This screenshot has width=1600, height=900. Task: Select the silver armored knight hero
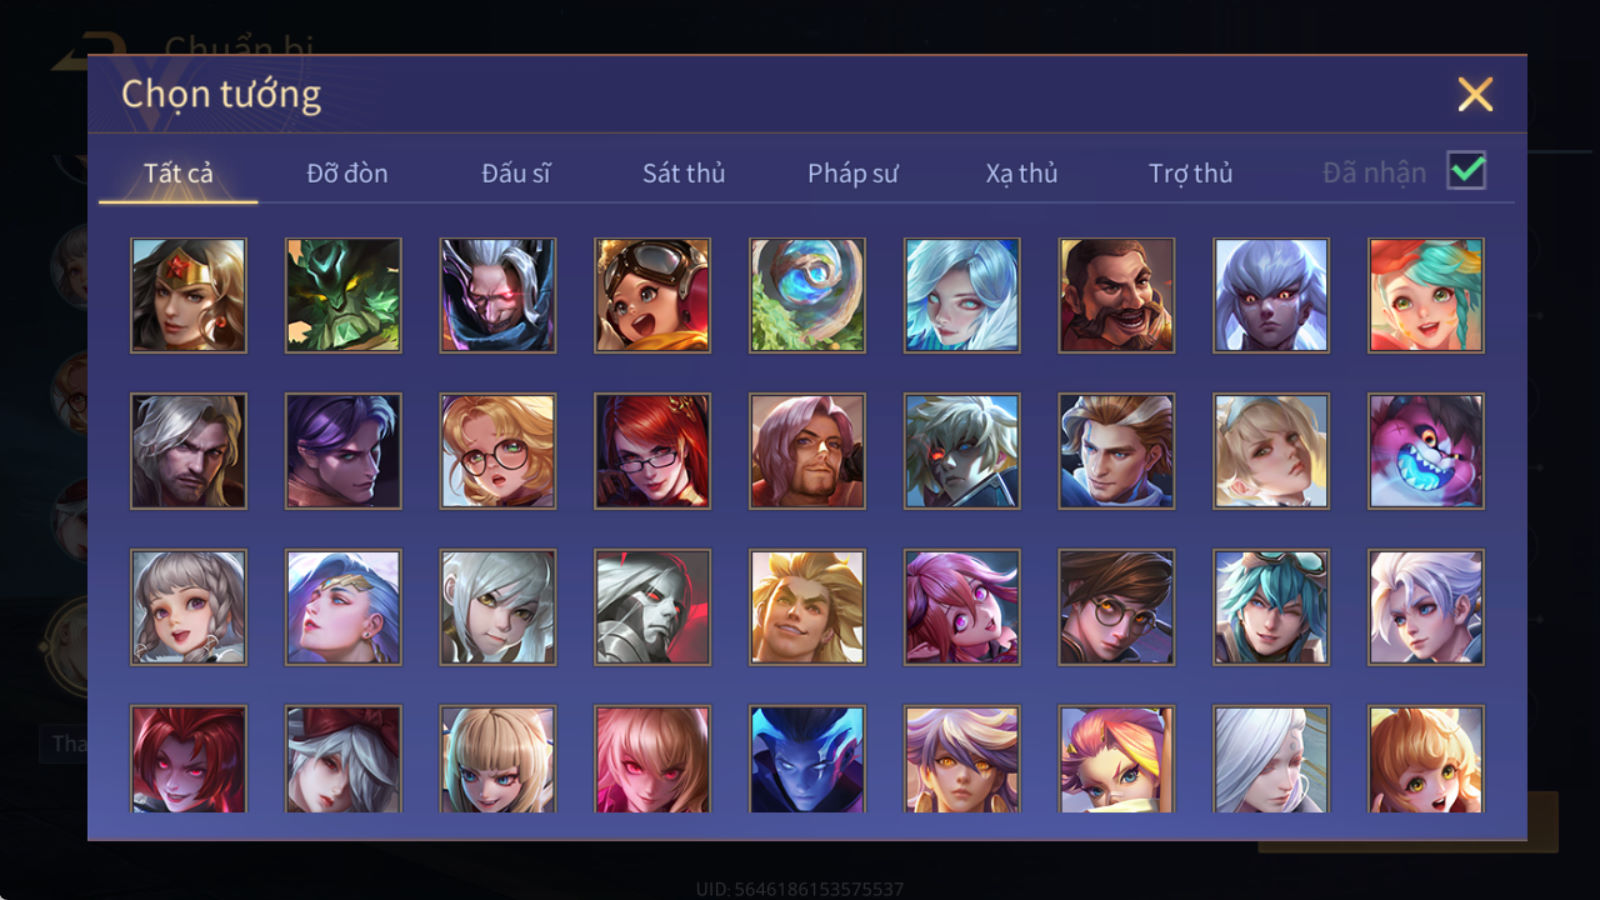pos(652,607)
